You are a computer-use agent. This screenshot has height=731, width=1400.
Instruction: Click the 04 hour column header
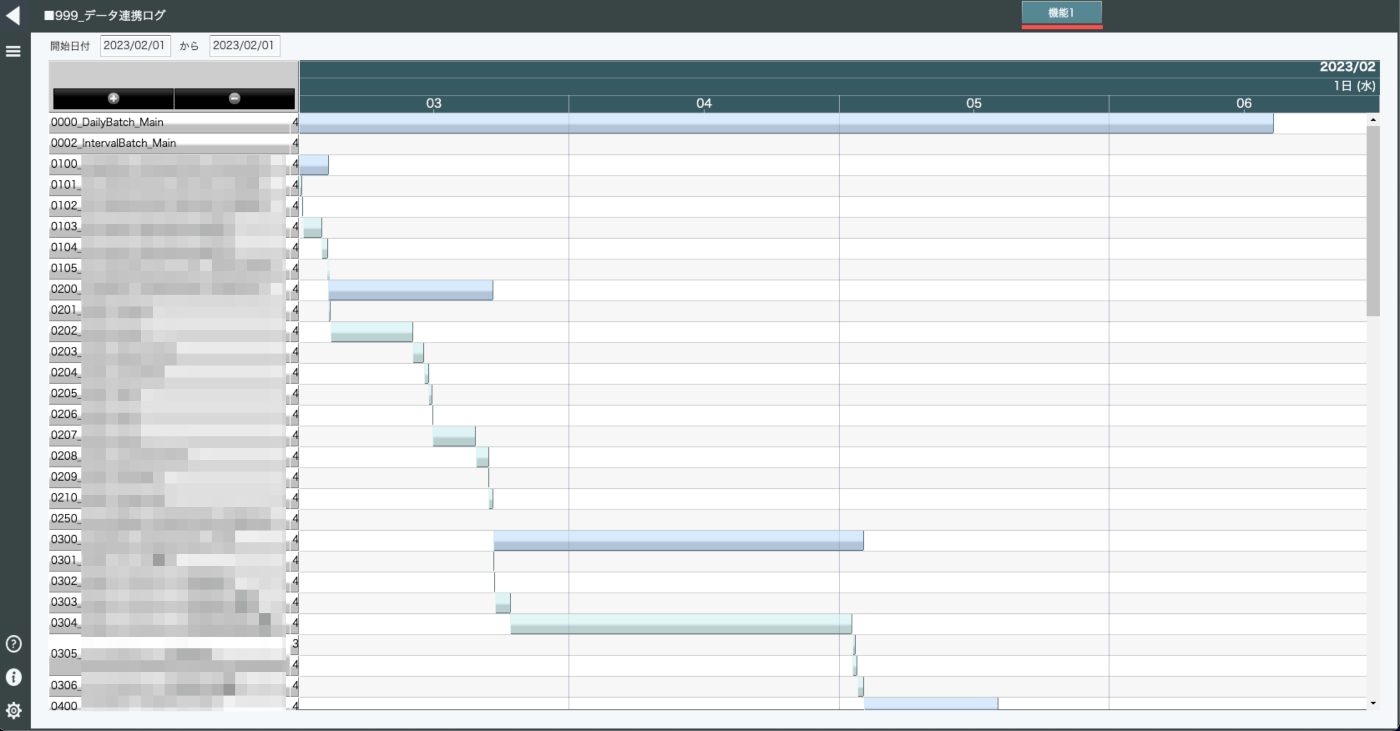(704, 104)
